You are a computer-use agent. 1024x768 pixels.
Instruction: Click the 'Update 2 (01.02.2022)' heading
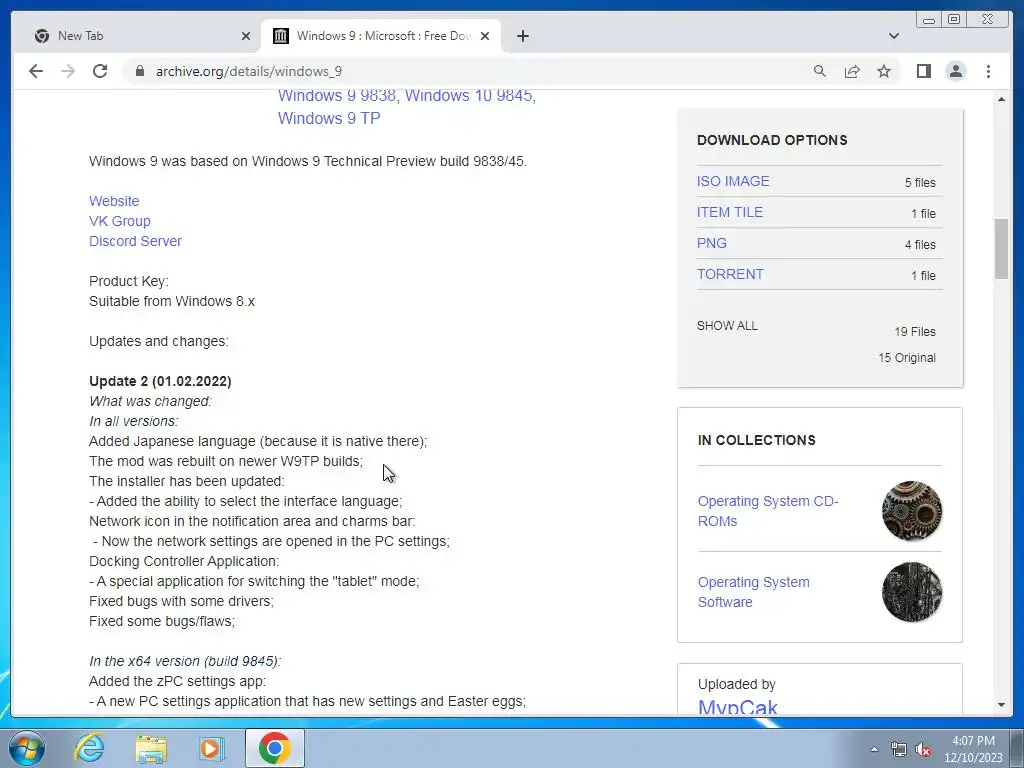tap(160, 381)
